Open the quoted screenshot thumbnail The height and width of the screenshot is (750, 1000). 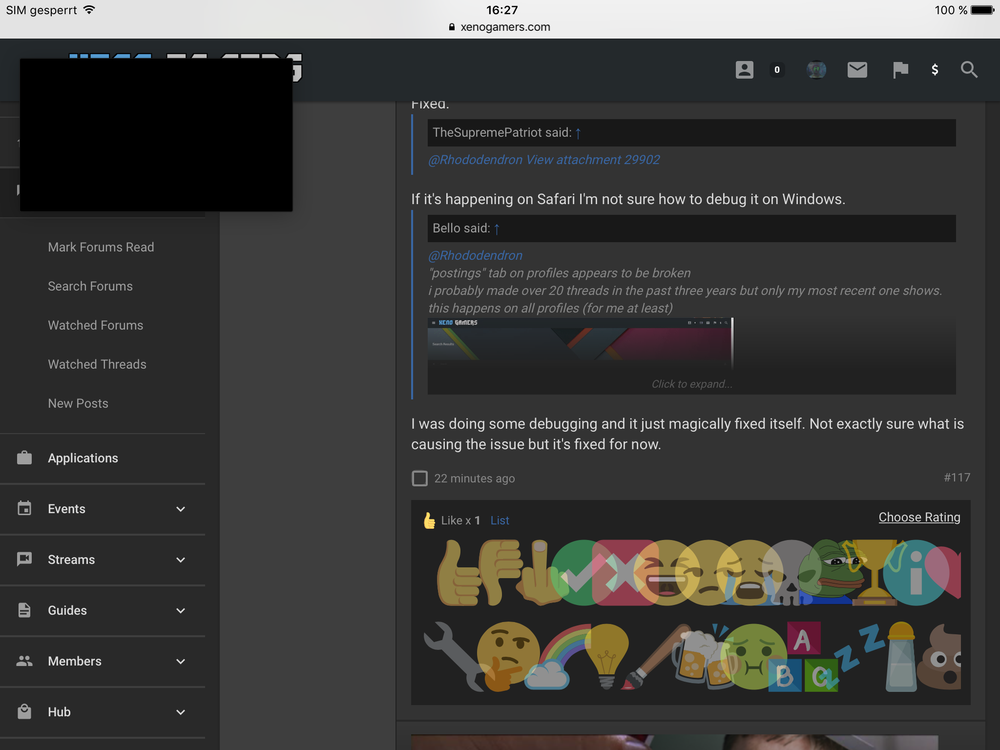point(580,344)
